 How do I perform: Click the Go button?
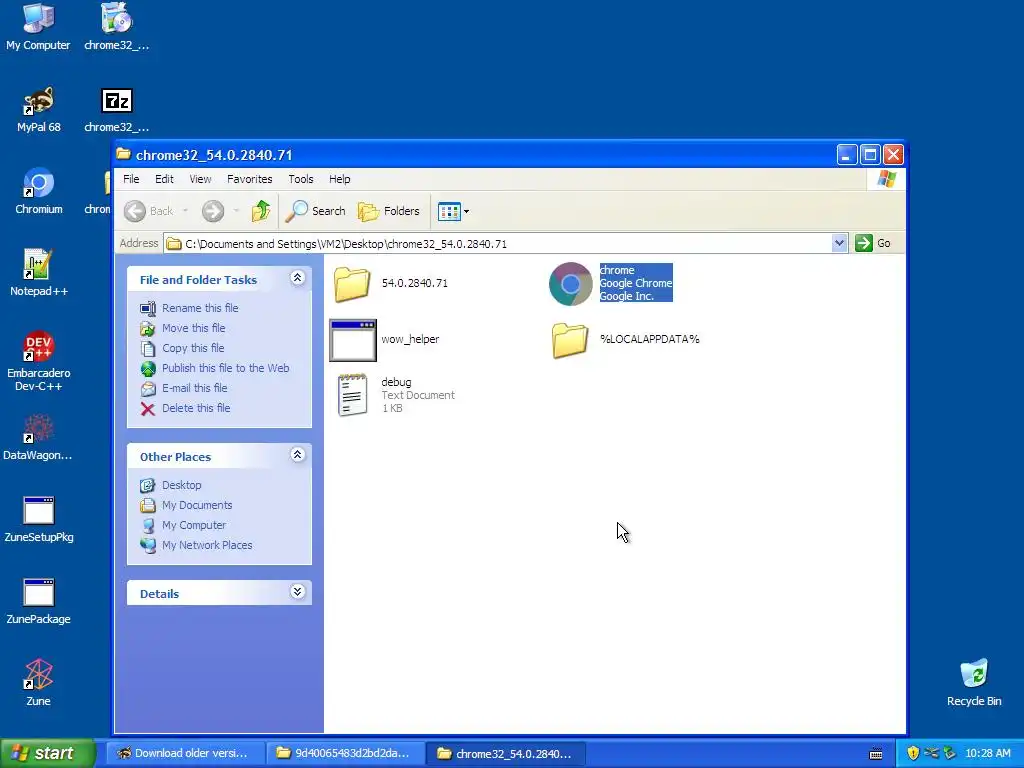873,244
